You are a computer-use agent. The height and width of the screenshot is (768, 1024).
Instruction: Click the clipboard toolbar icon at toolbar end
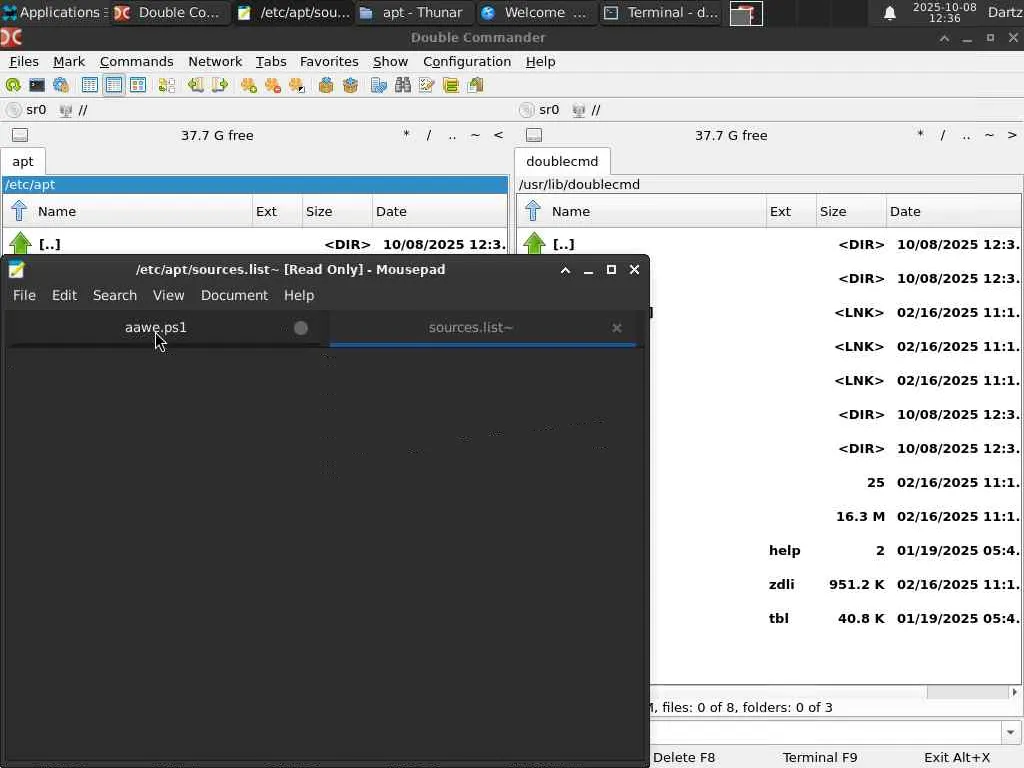tap(475, 85)
